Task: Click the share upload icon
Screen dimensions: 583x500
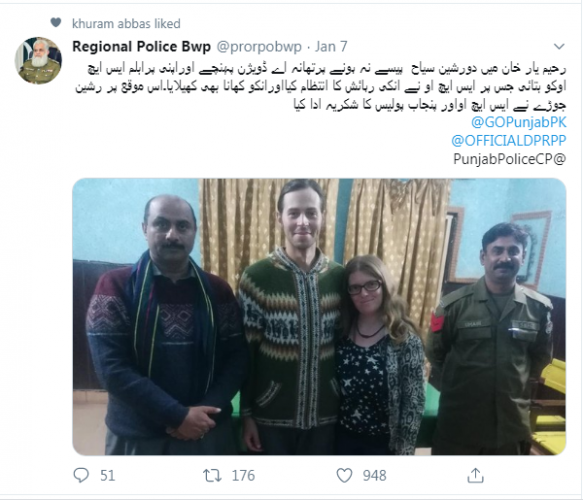Action: (x=475, y=475)
